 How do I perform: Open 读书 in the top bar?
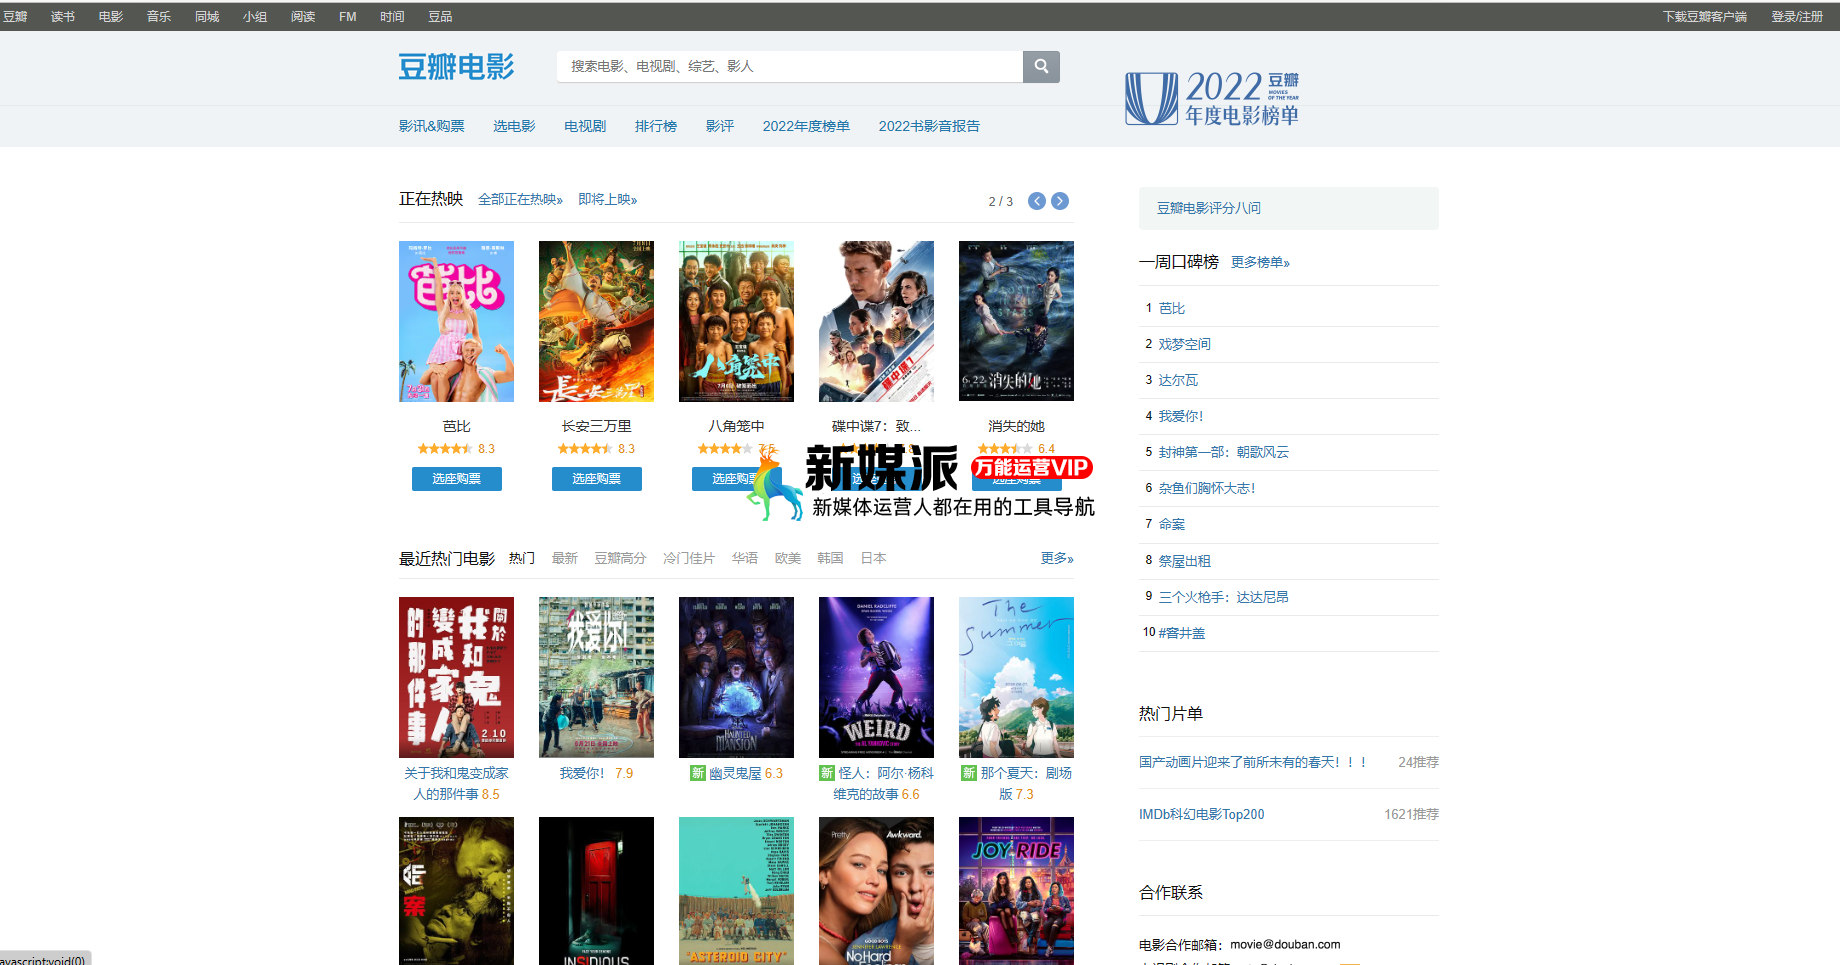(63, 17)
